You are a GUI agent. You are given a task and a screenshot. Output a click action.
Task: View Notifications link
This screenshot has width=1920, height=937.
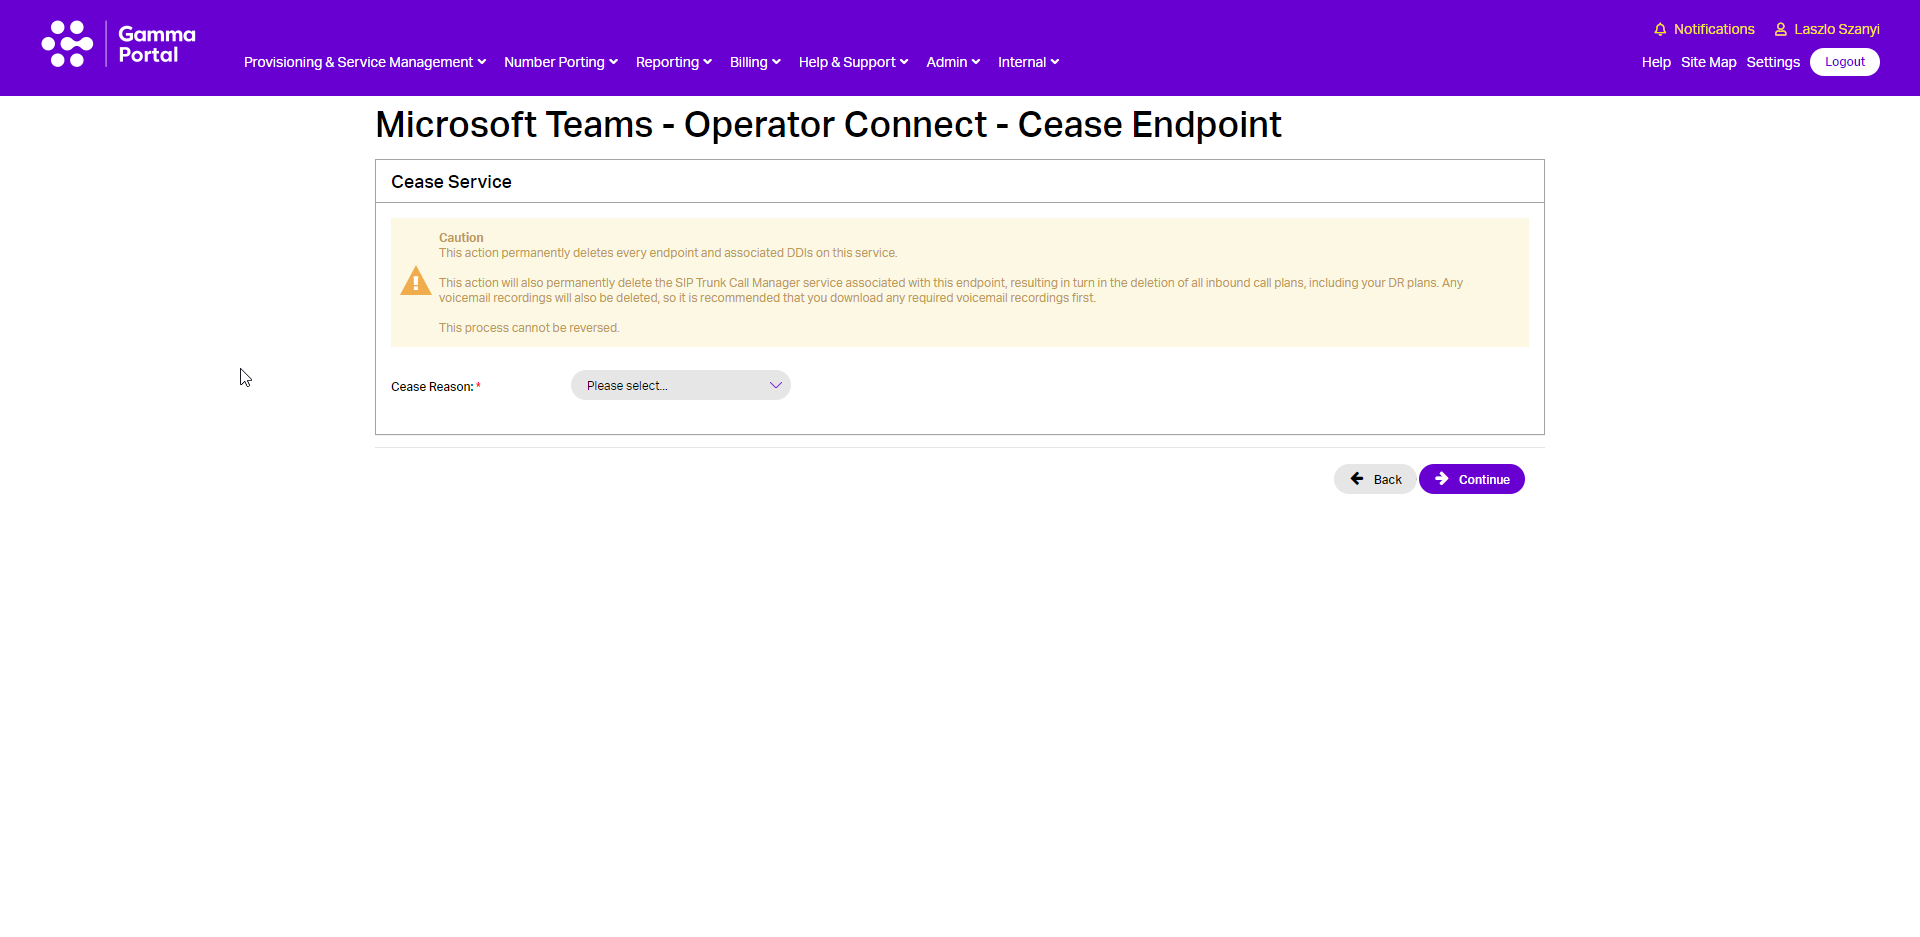(x=1714, y=29)
